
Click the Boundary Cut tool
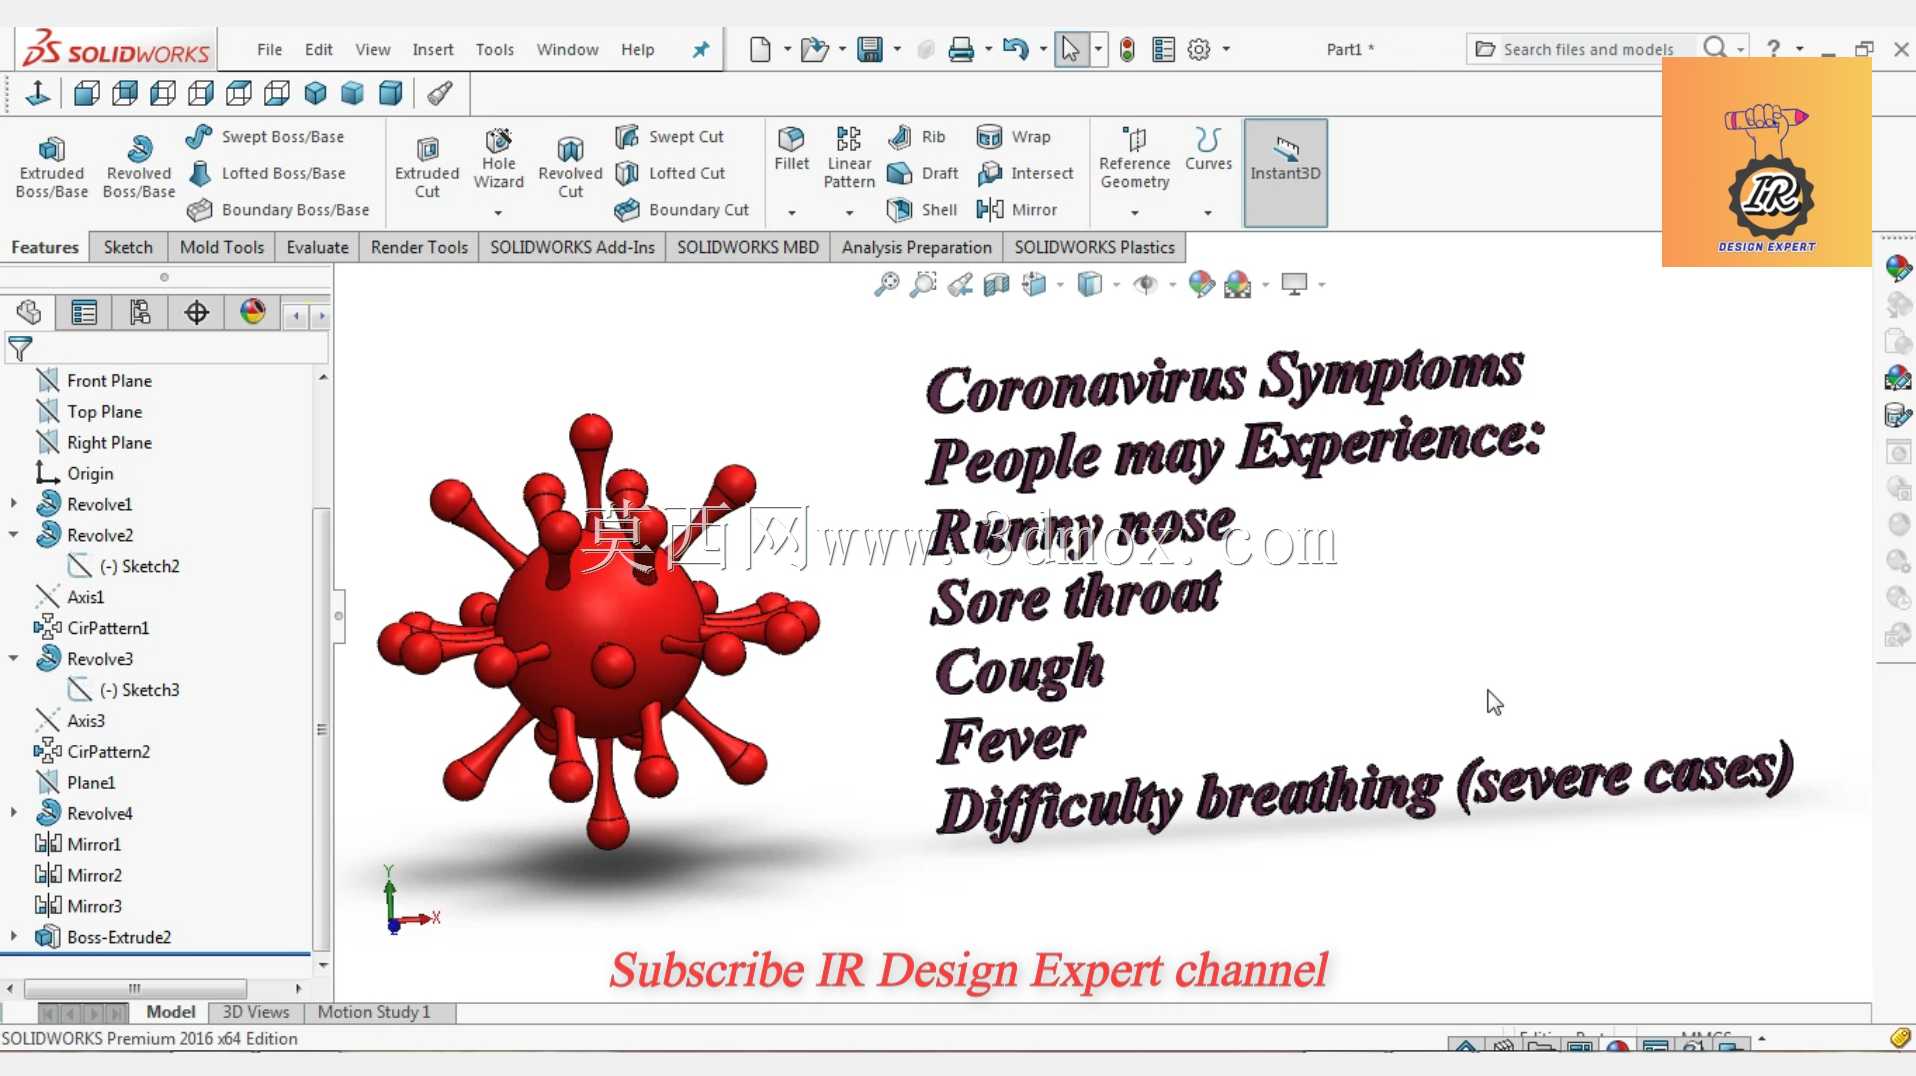pyautogui.click(x=682, y=210)
